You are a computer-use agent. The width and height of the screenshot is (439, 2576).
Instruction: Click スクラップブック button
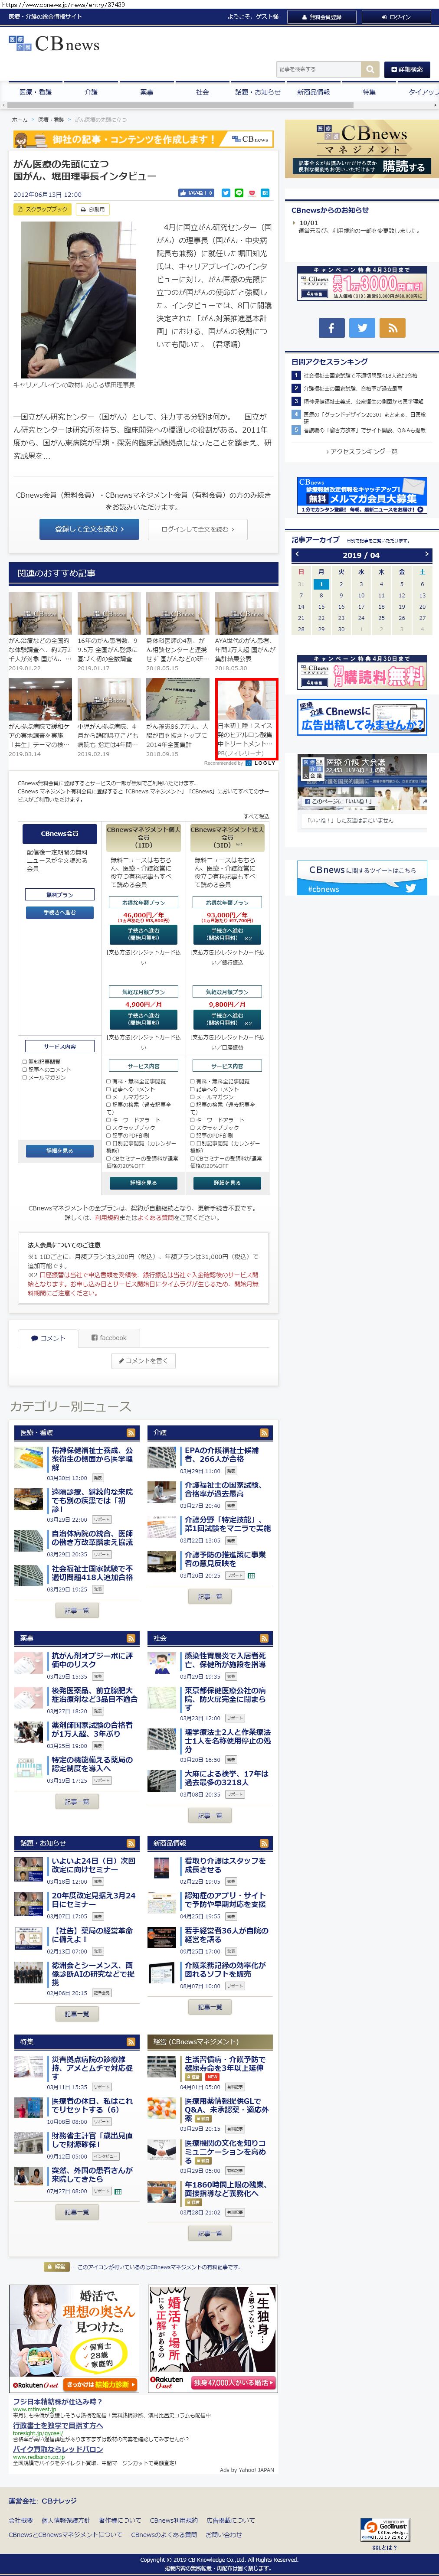pyautogui.click(x=42, y=210)
